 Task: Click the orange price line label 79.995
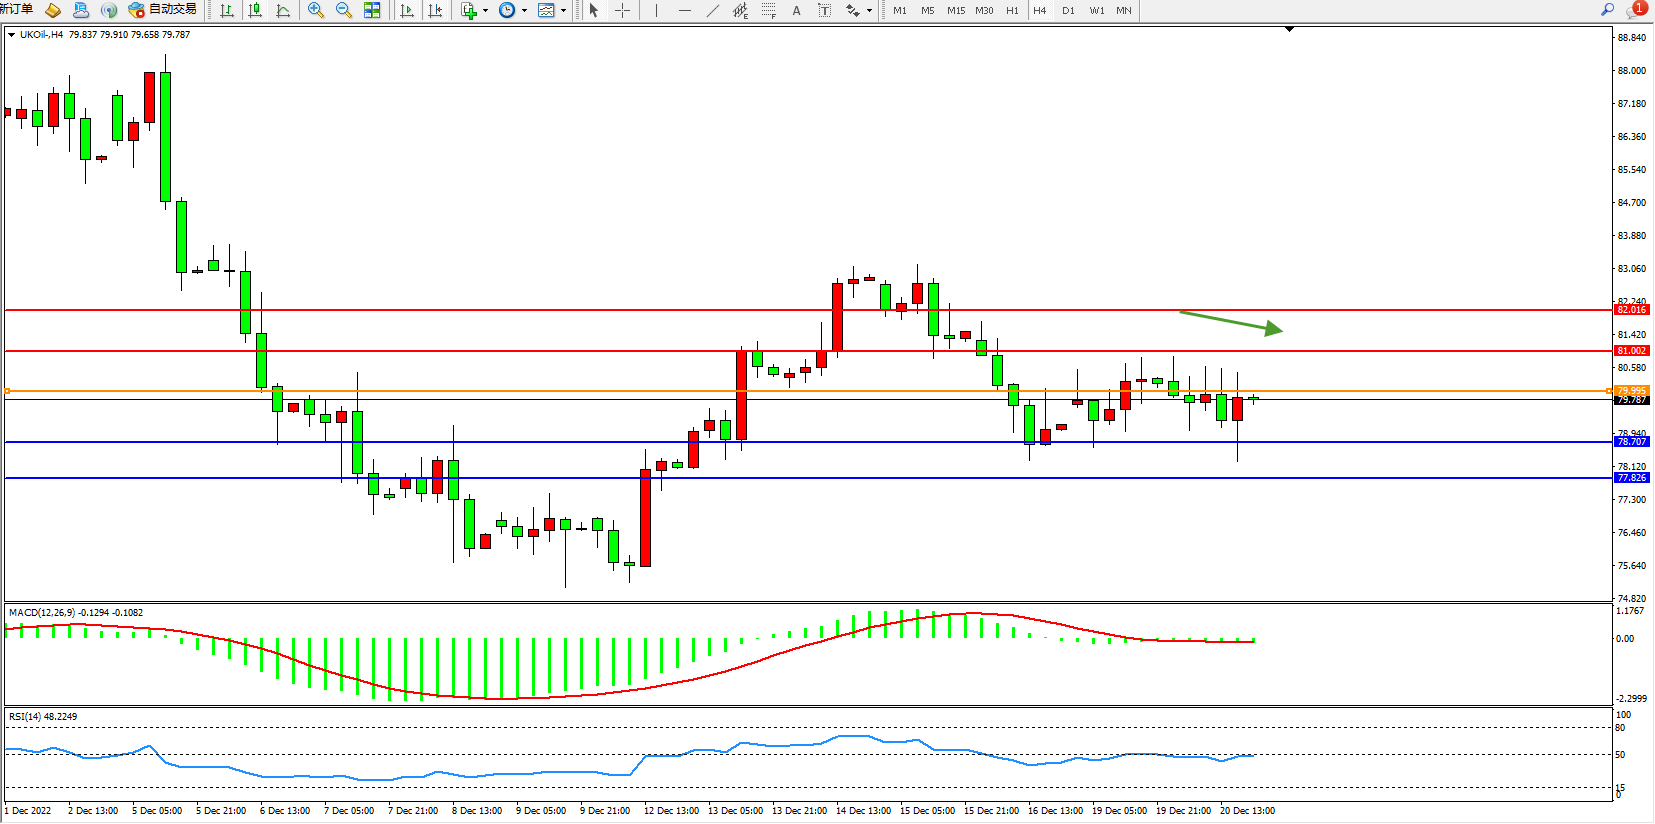[1631, 391]
